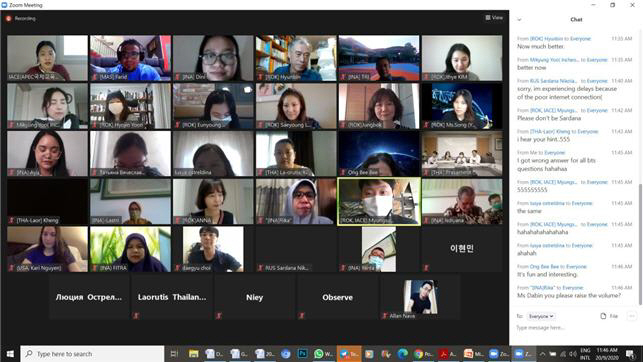643x362 pixels.
Task: Open File Explorer taskbar icon
Action: point(194,353)
